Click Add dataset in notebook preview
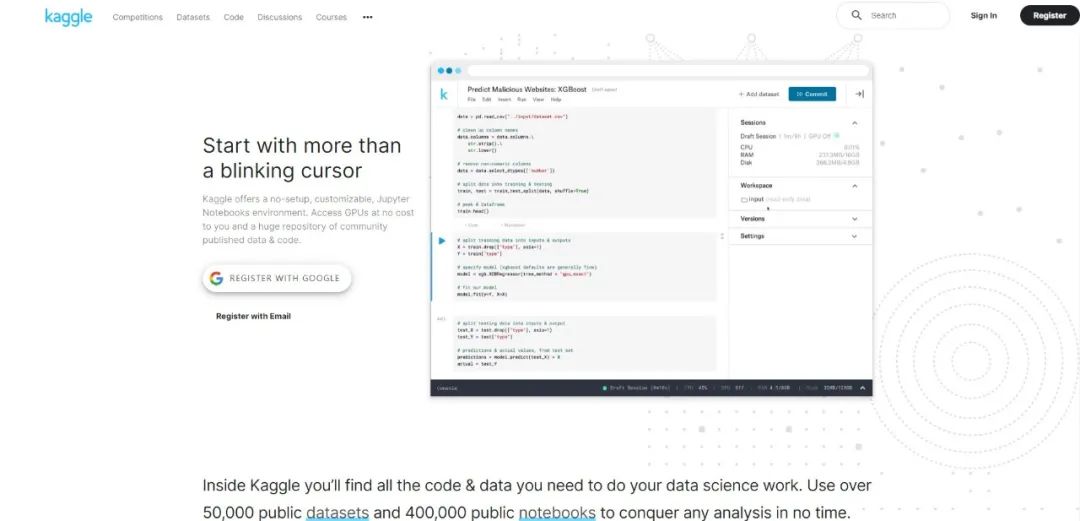The image size is (1080, 521). tap(758, 94)
